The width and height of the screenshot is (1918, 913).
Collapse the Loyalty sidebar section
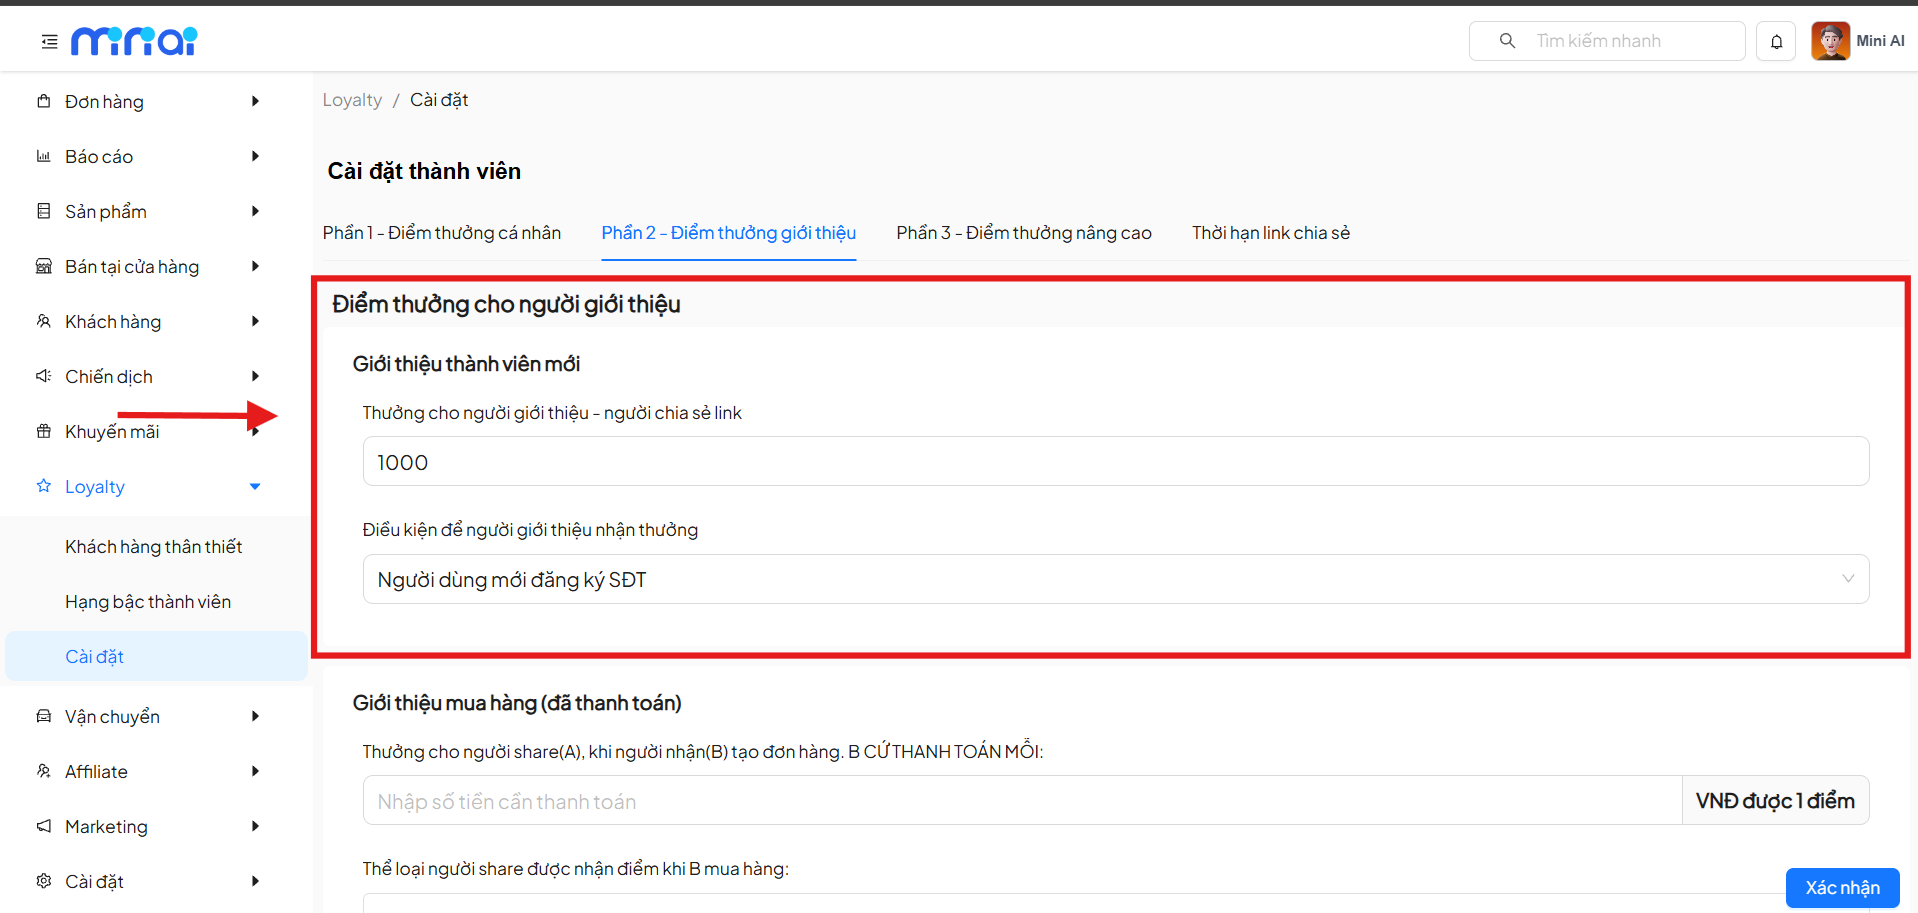point(255,486)
